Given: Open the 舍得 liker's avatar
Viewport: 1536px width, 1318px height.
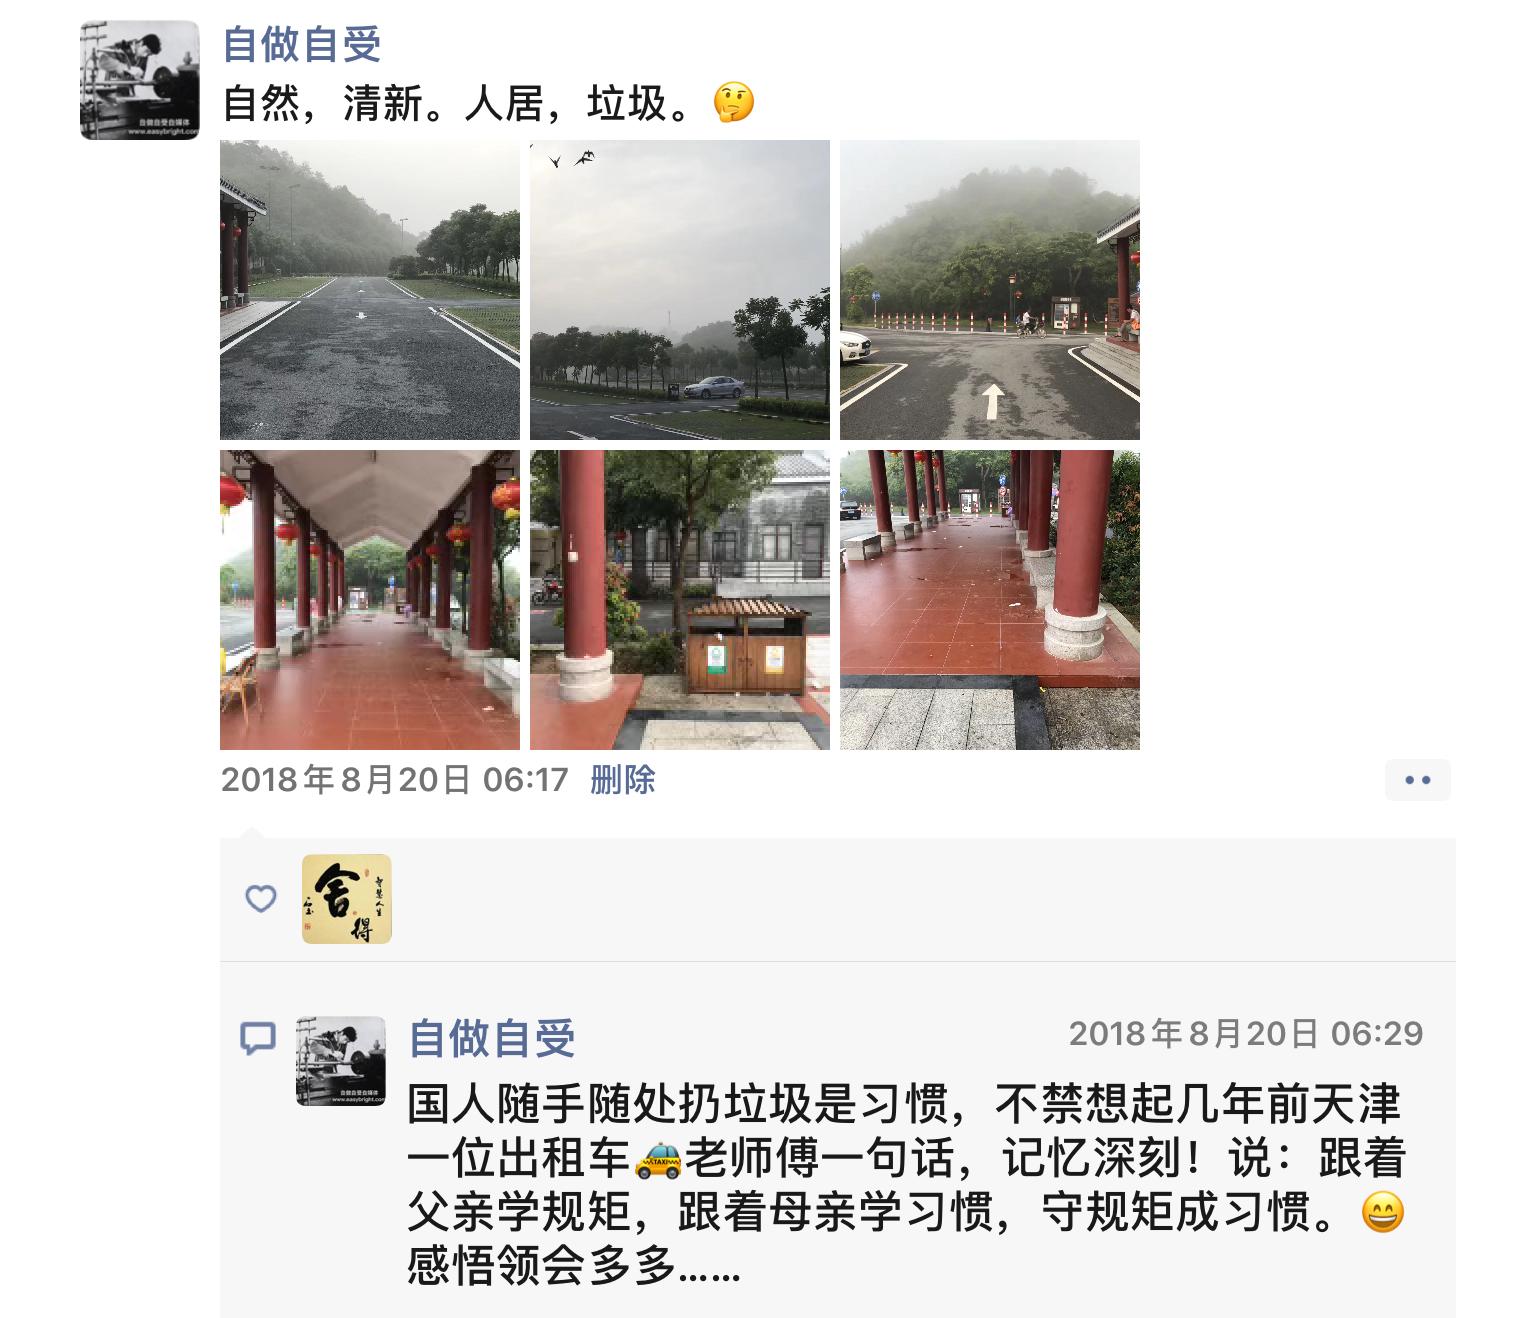Looking at the screenshot, I should (347, 899).
